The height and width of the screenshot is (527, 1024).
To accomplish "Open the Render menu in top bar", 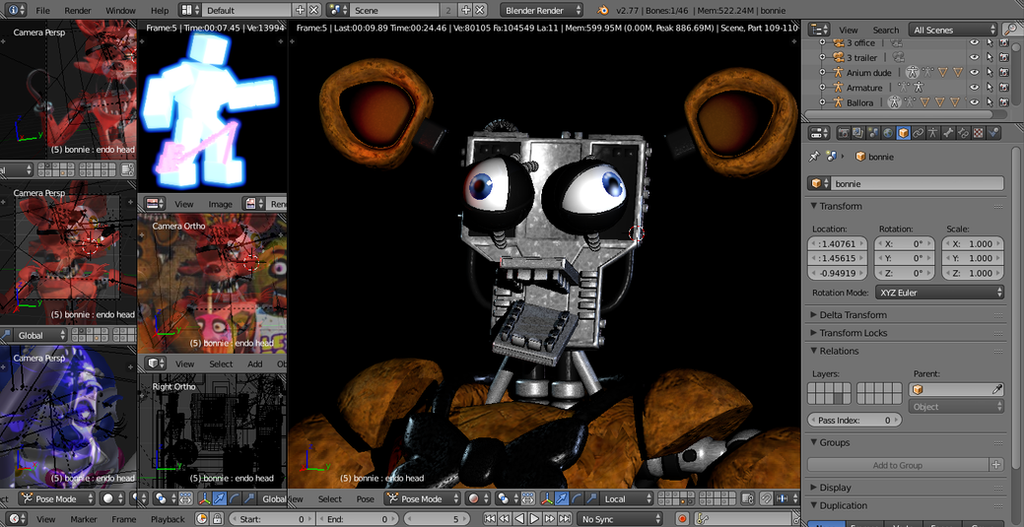I will point(78,10).
